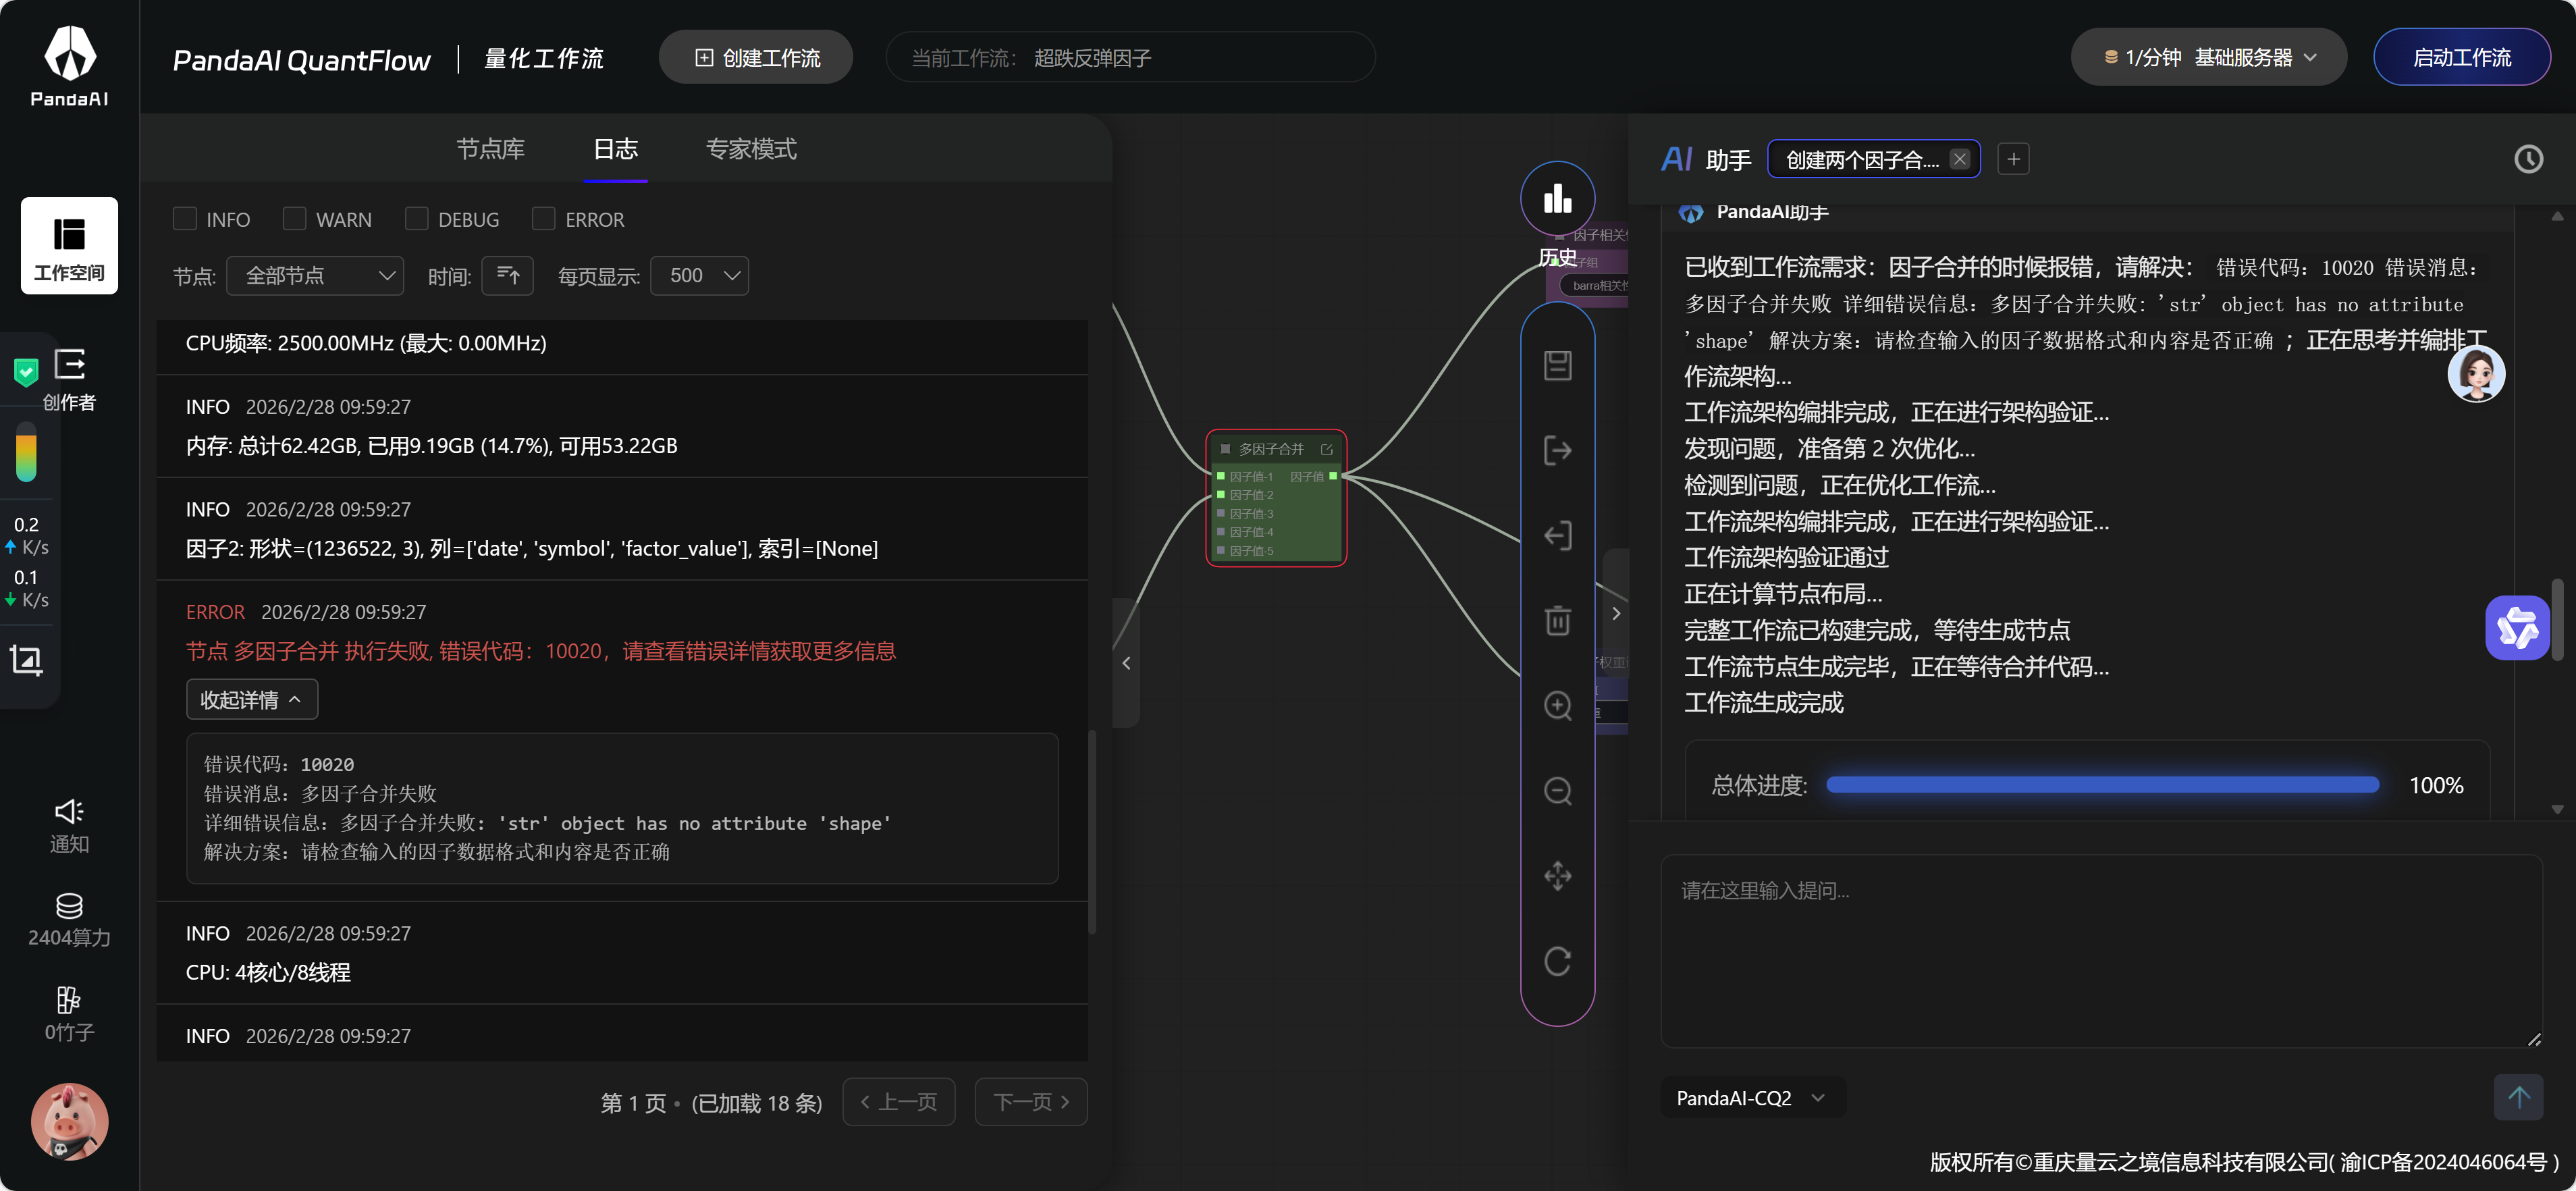Select the pan move tool on canvas toolbar
This screenshot has height=1191, width=2576.
1557,876
